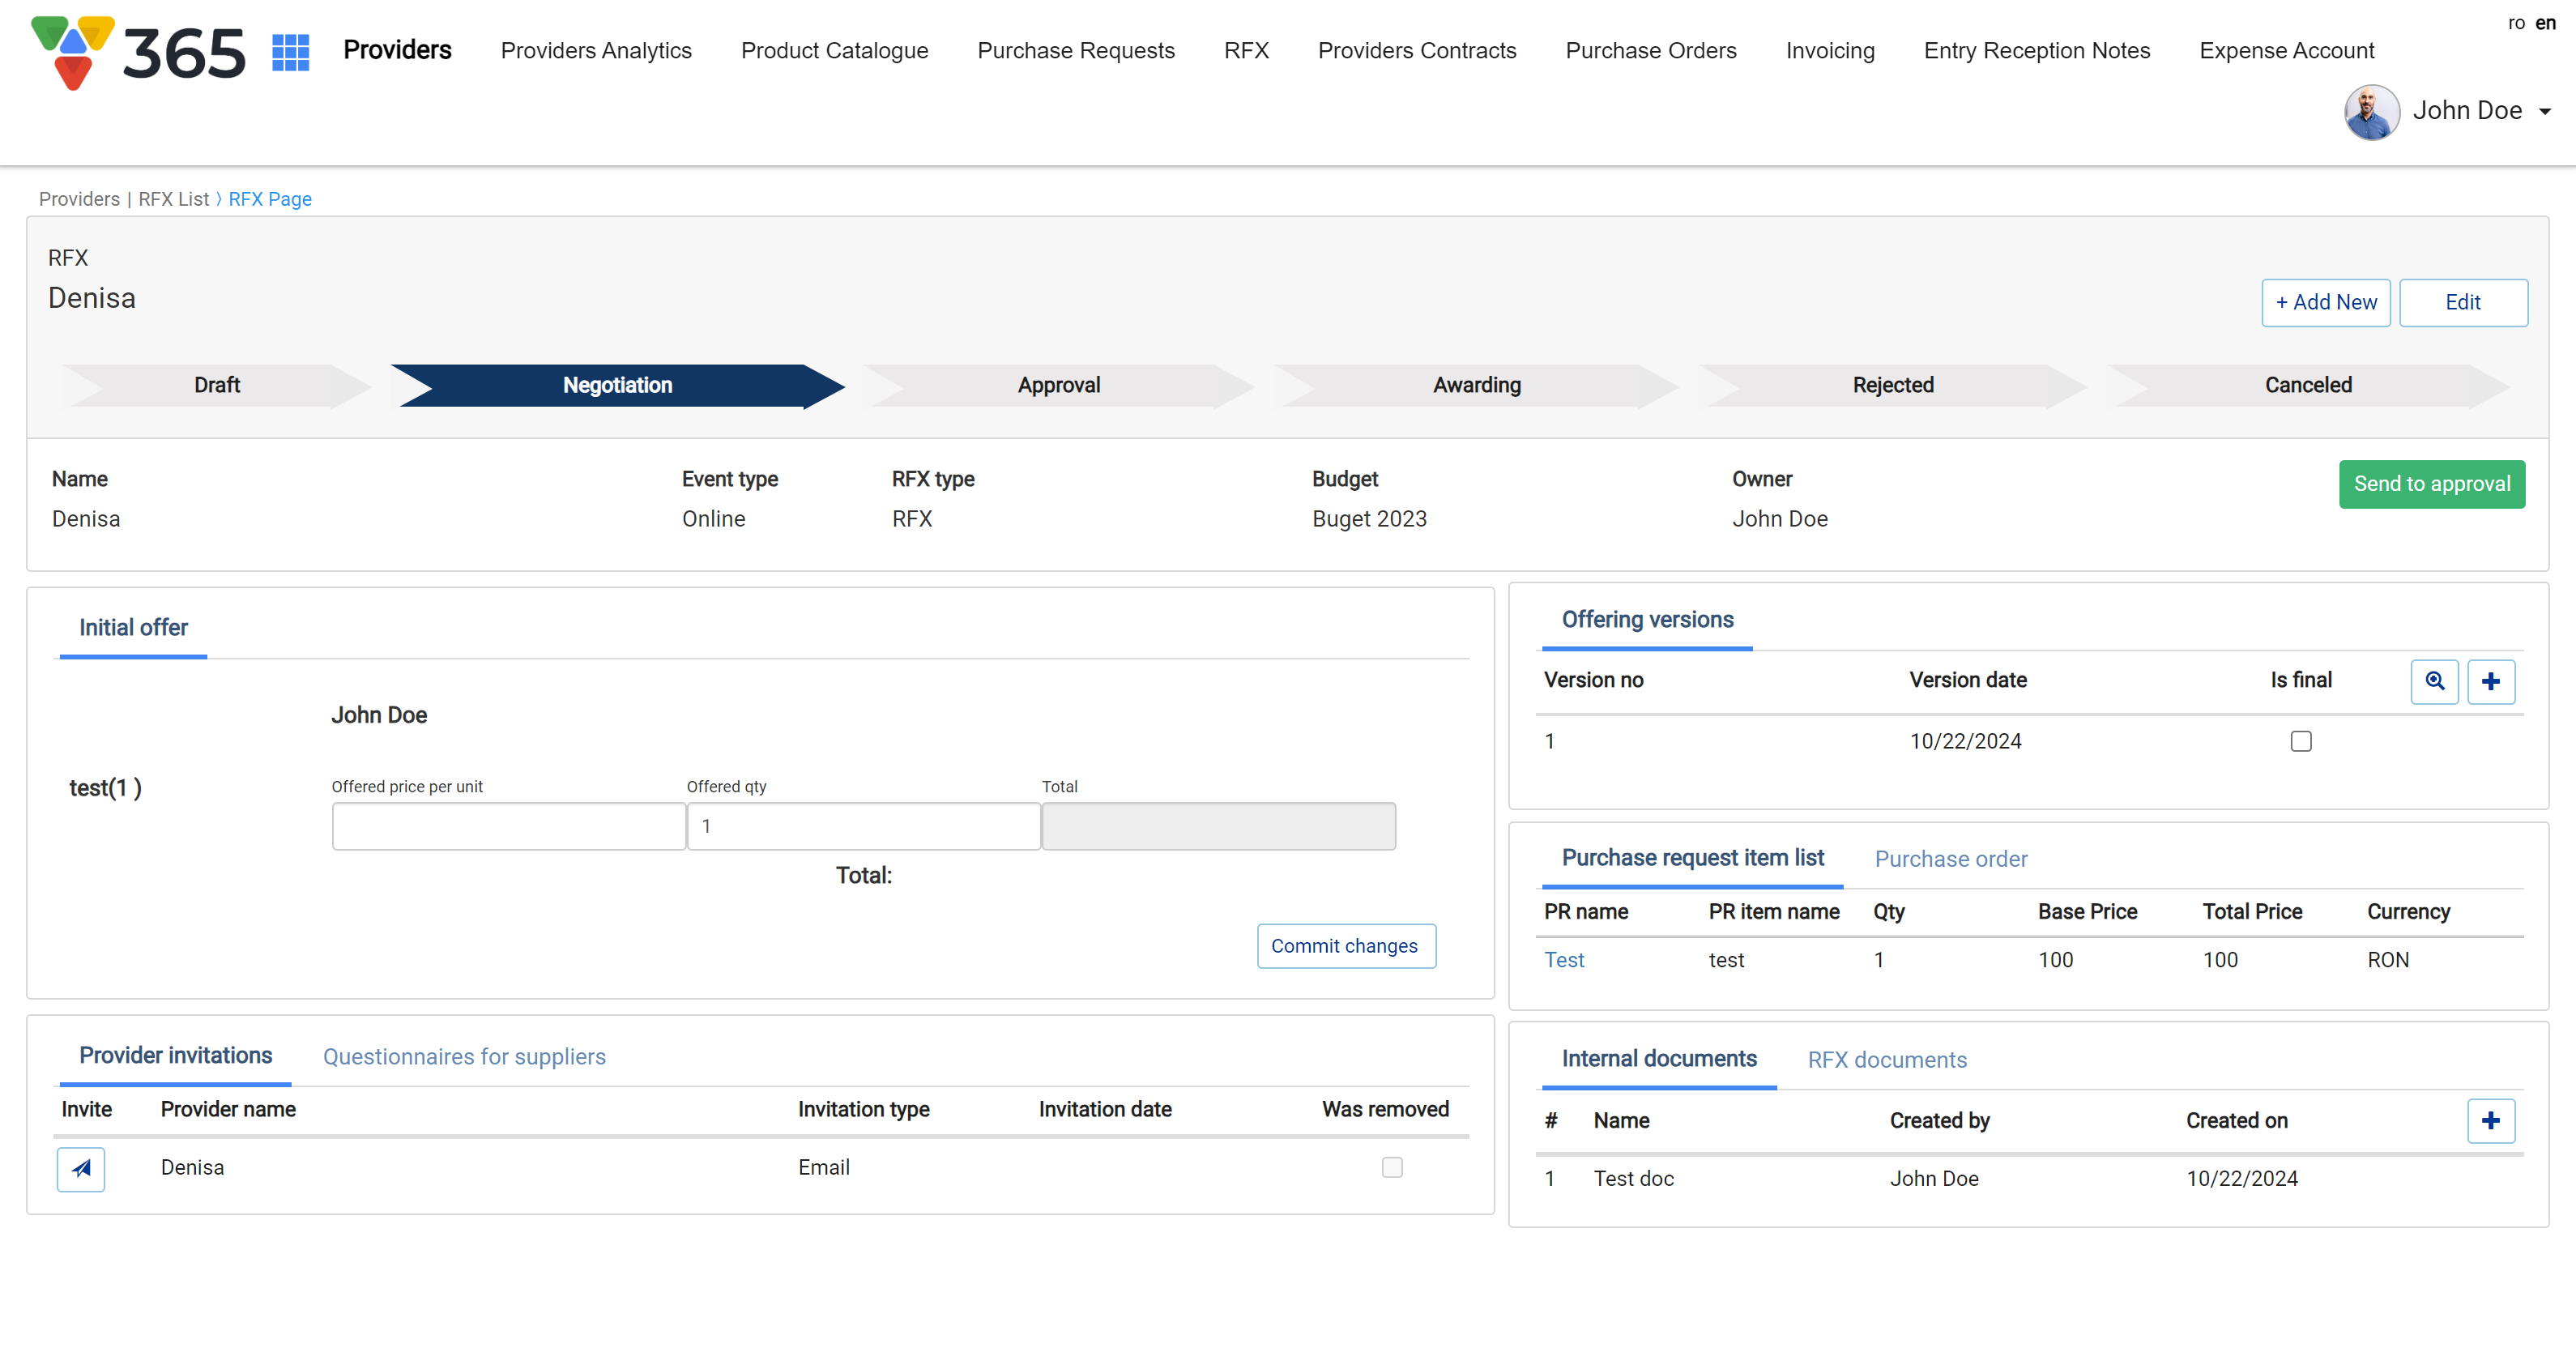Add an internal document with plus icon
The width and height of the screenshot is (2576, 1348).
[2490, 1120]
